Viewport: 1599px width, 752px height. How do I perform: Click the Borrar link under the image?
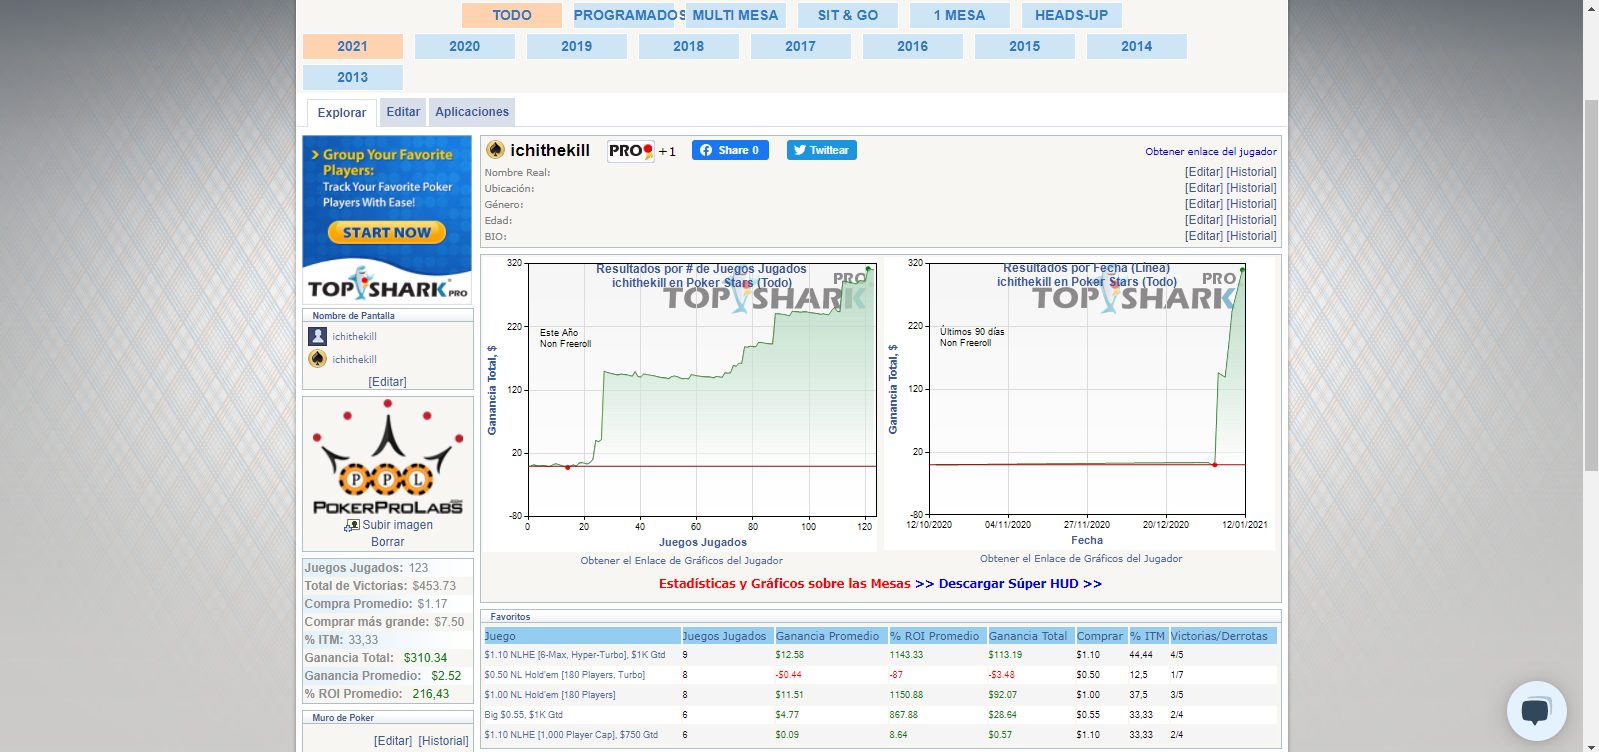(x=388, y=542)
